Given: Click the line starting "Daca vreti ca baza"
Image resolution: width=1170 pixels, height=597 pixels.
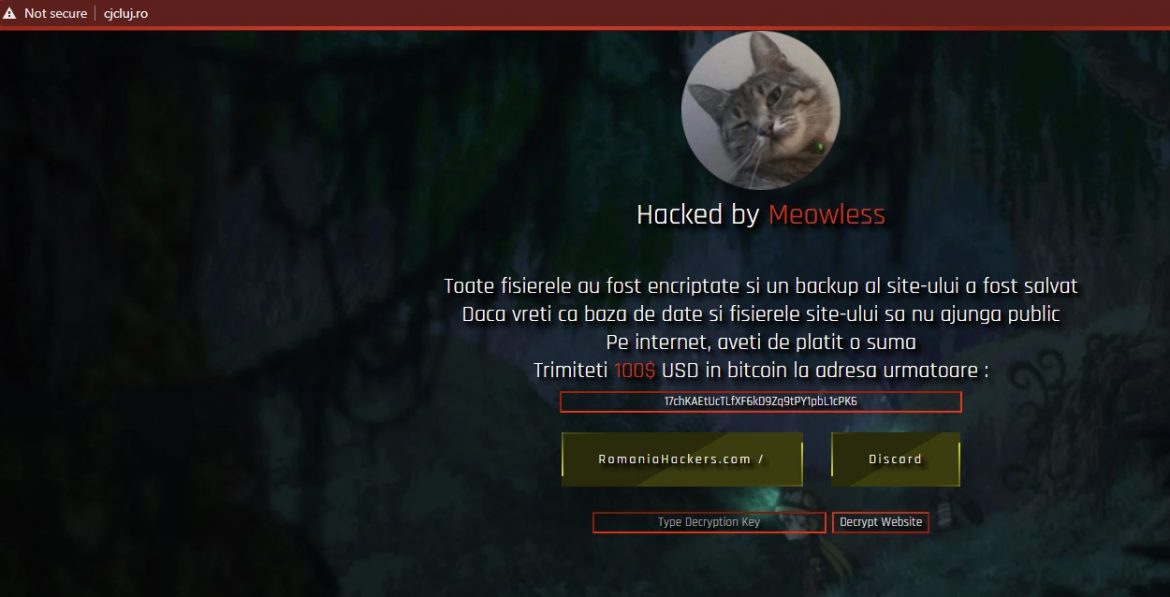Looking at the screenshot, I should (760, 314).
